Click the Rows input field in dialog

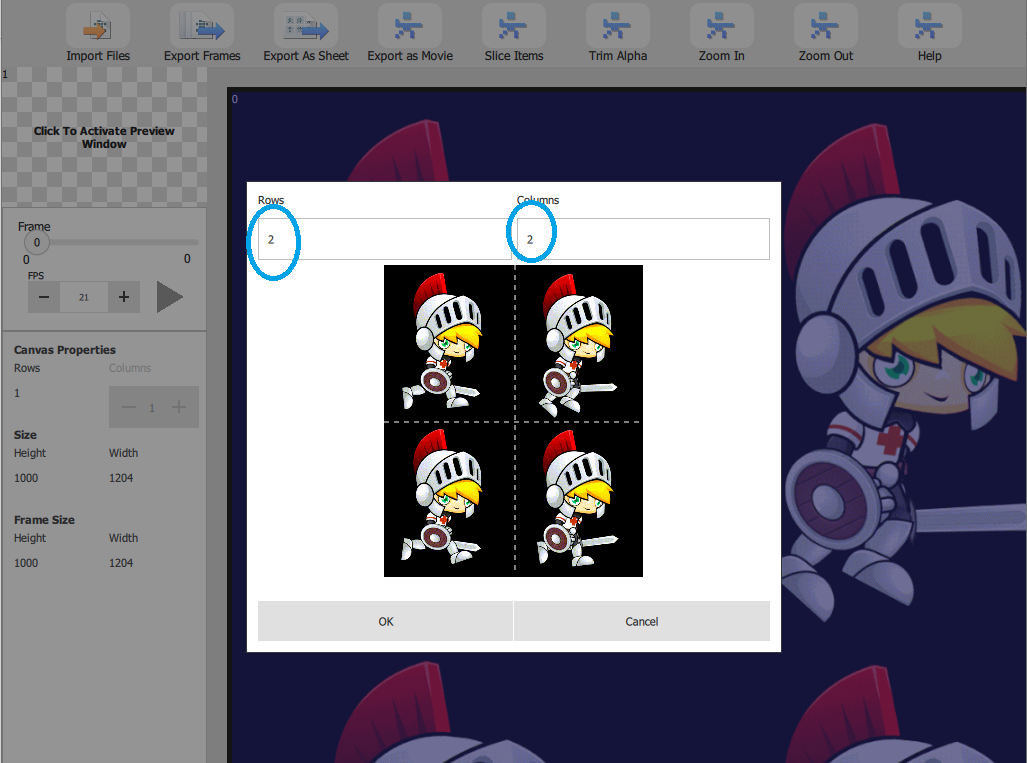384,239
